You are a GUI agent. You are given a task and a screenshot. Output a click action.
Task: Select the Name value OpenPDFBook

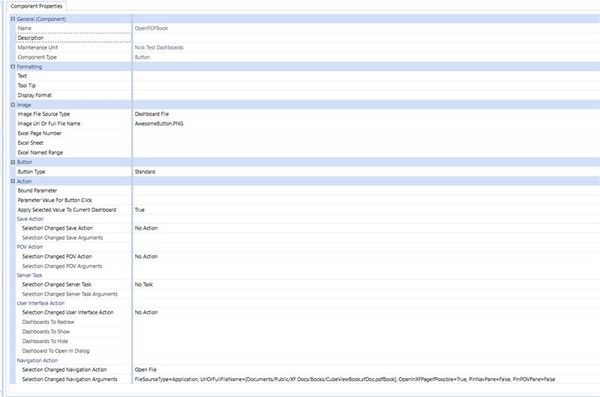[151, 28]
